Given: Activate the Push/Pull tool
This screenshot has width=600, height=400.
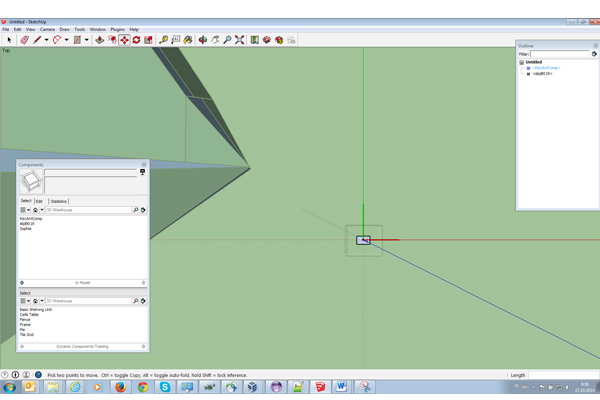Looking at the screenshot, I should 99,40.
